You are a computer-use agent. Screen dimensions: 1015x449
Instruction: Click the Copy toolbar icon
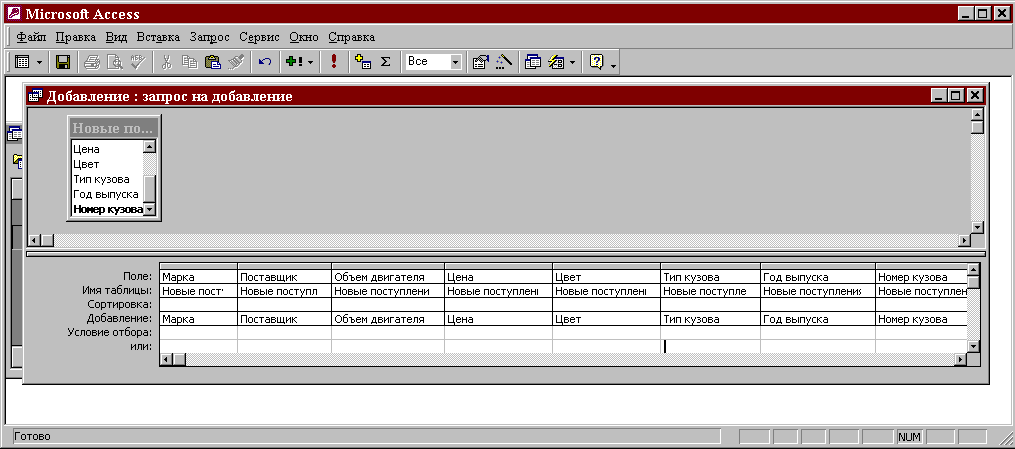[x=189, y=62]
